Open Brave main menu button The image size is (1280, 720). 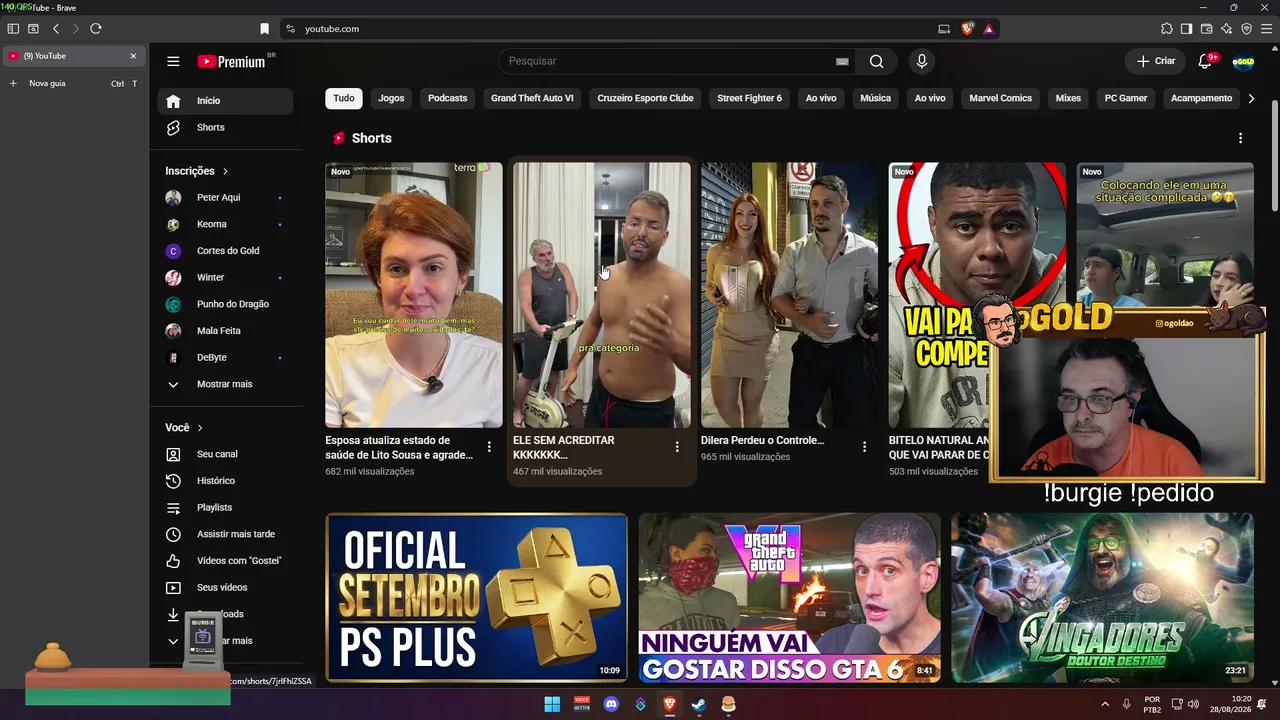(1266, 29)
